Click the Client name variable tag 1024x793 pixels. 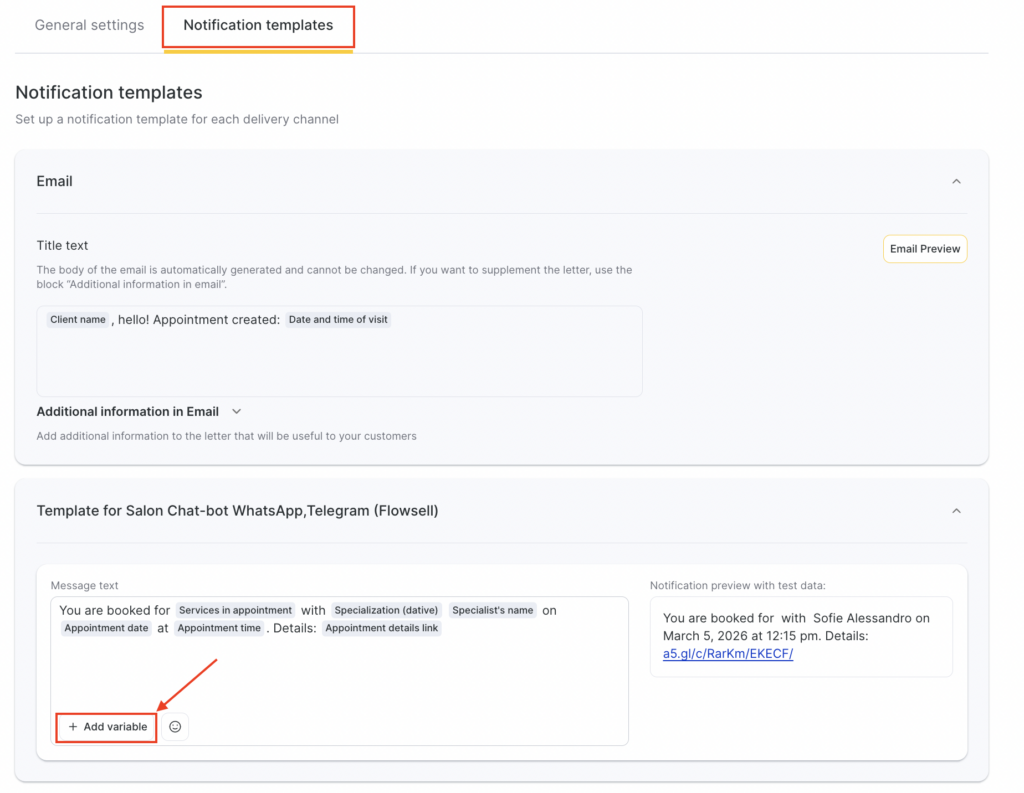[77, 320]
